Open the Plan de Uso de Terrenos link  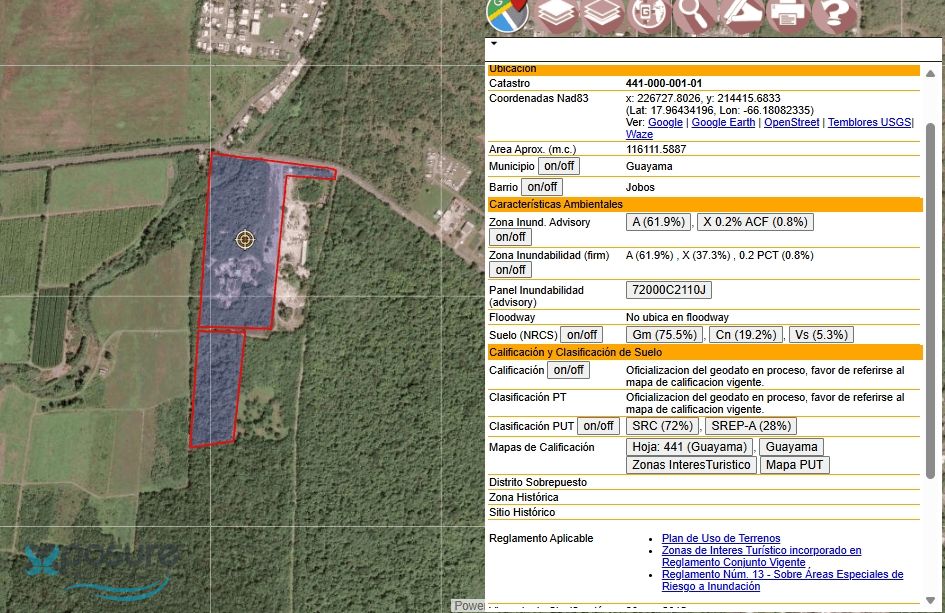coord(720,538)
